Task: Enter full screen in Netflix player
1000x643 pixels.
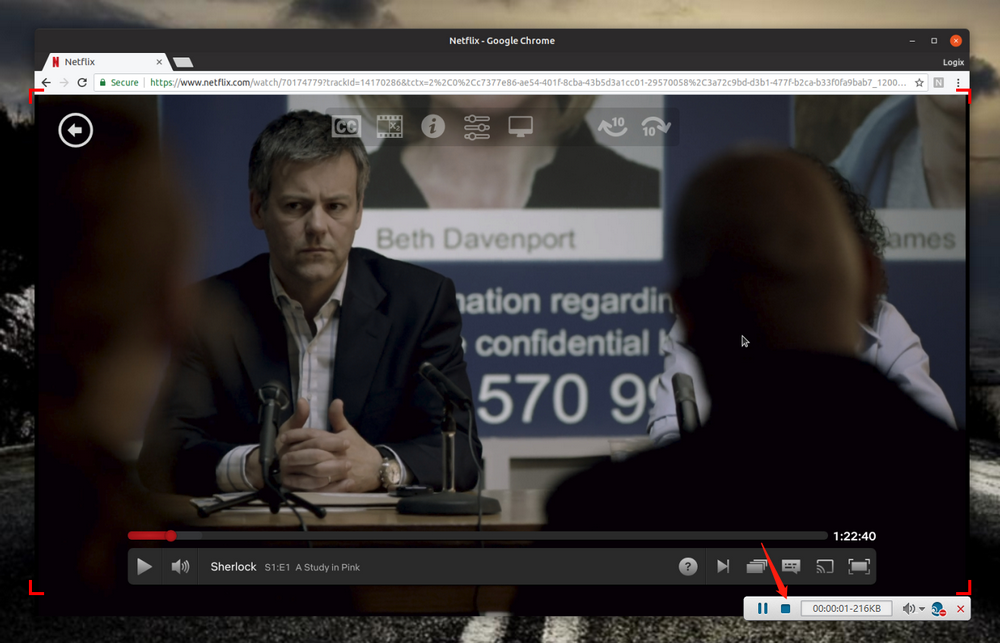Action: tap(859, 566)
